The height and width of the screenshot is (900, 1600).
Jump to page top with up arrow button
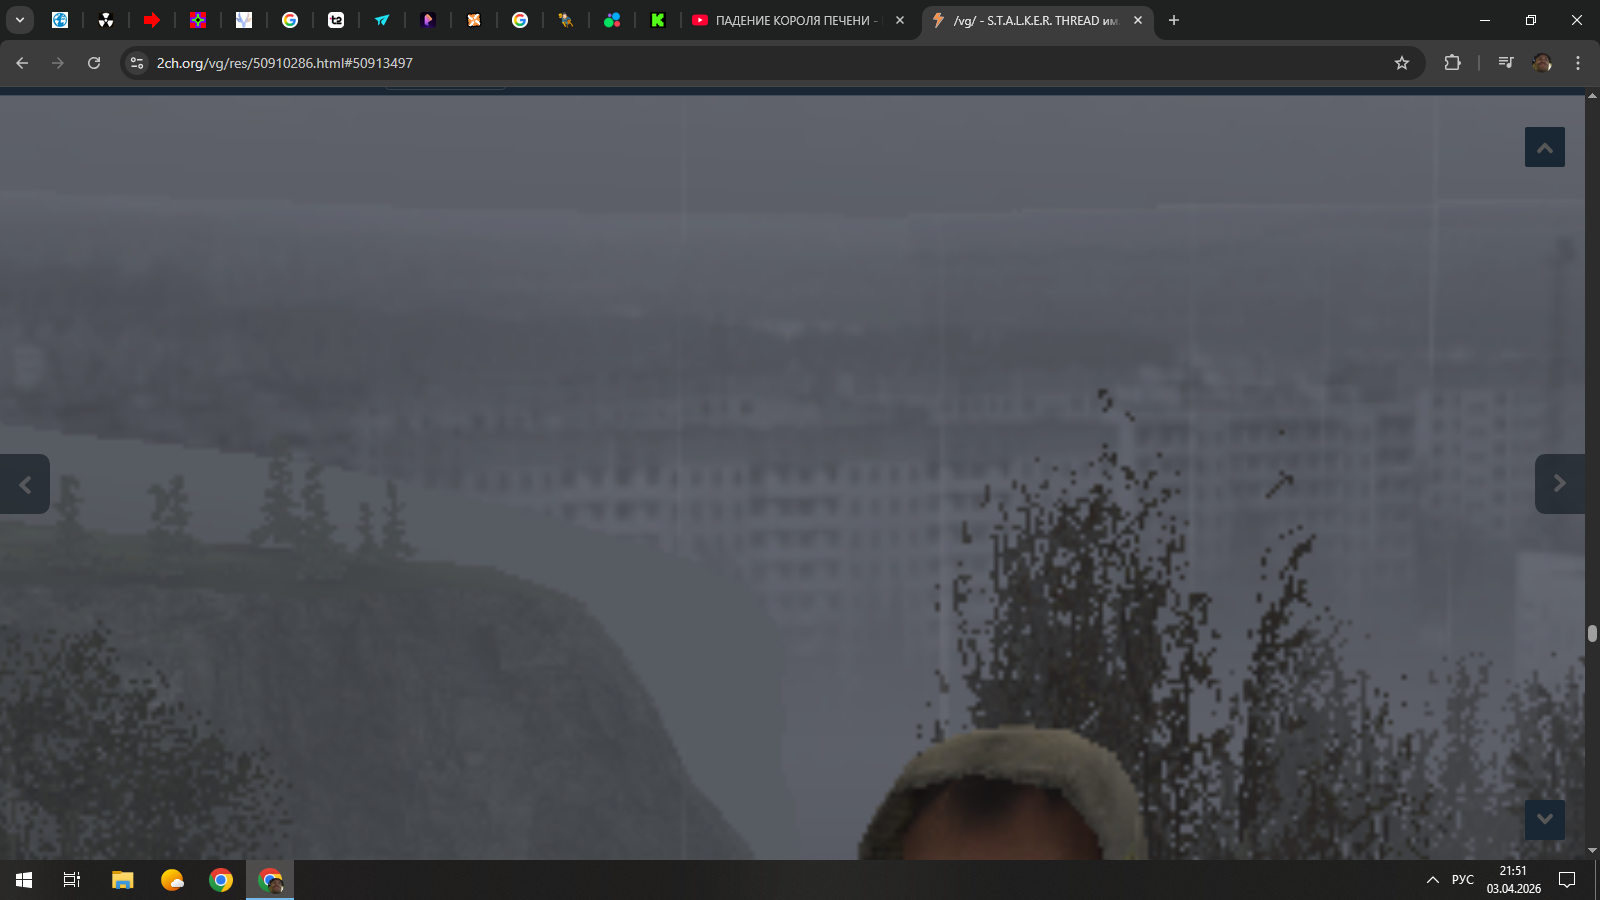pyautogui.click(x=1545, y=147)
